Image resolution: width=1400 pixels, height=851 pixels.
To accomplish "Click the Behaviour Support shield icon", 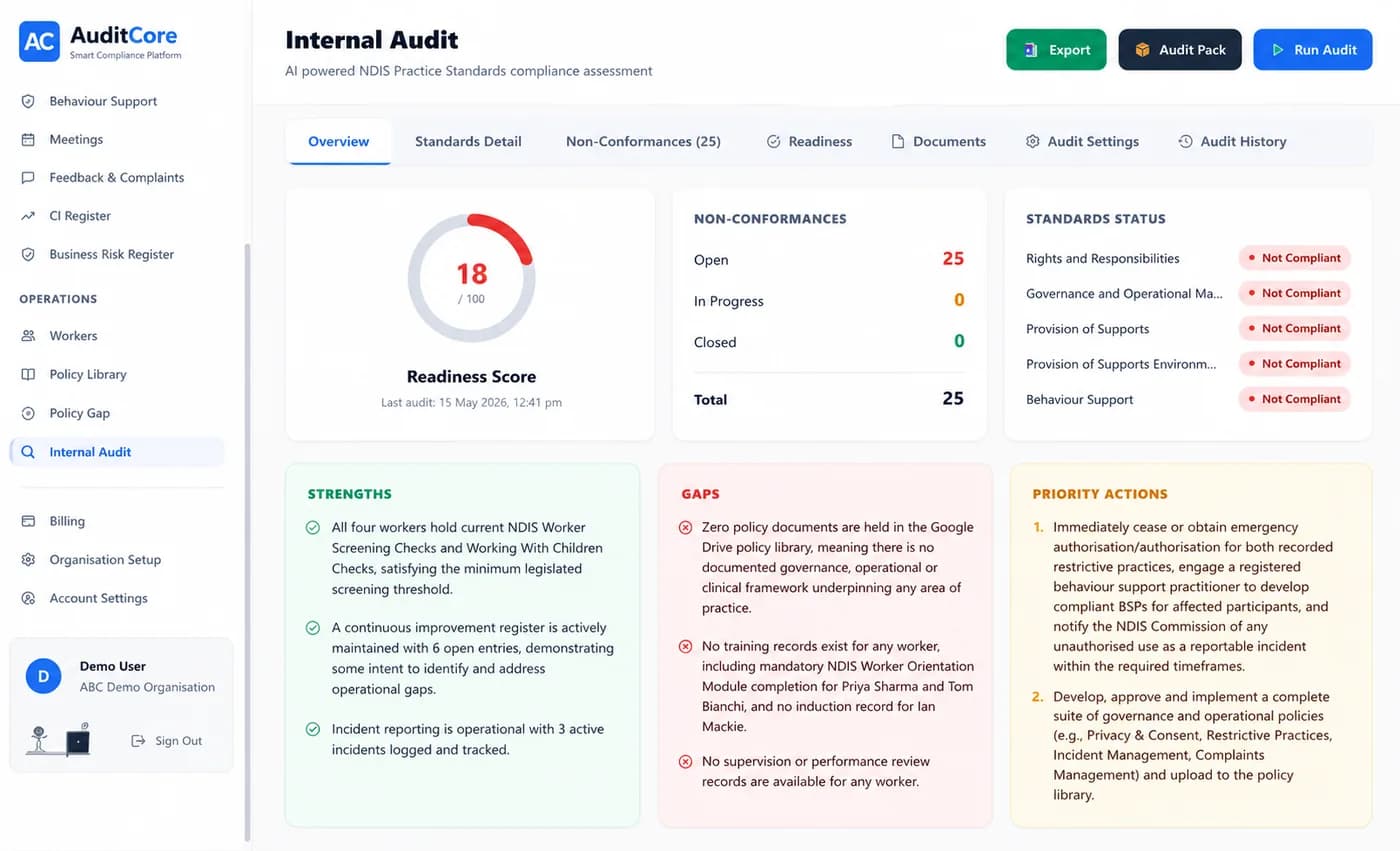I will click(x=28, y=101).
